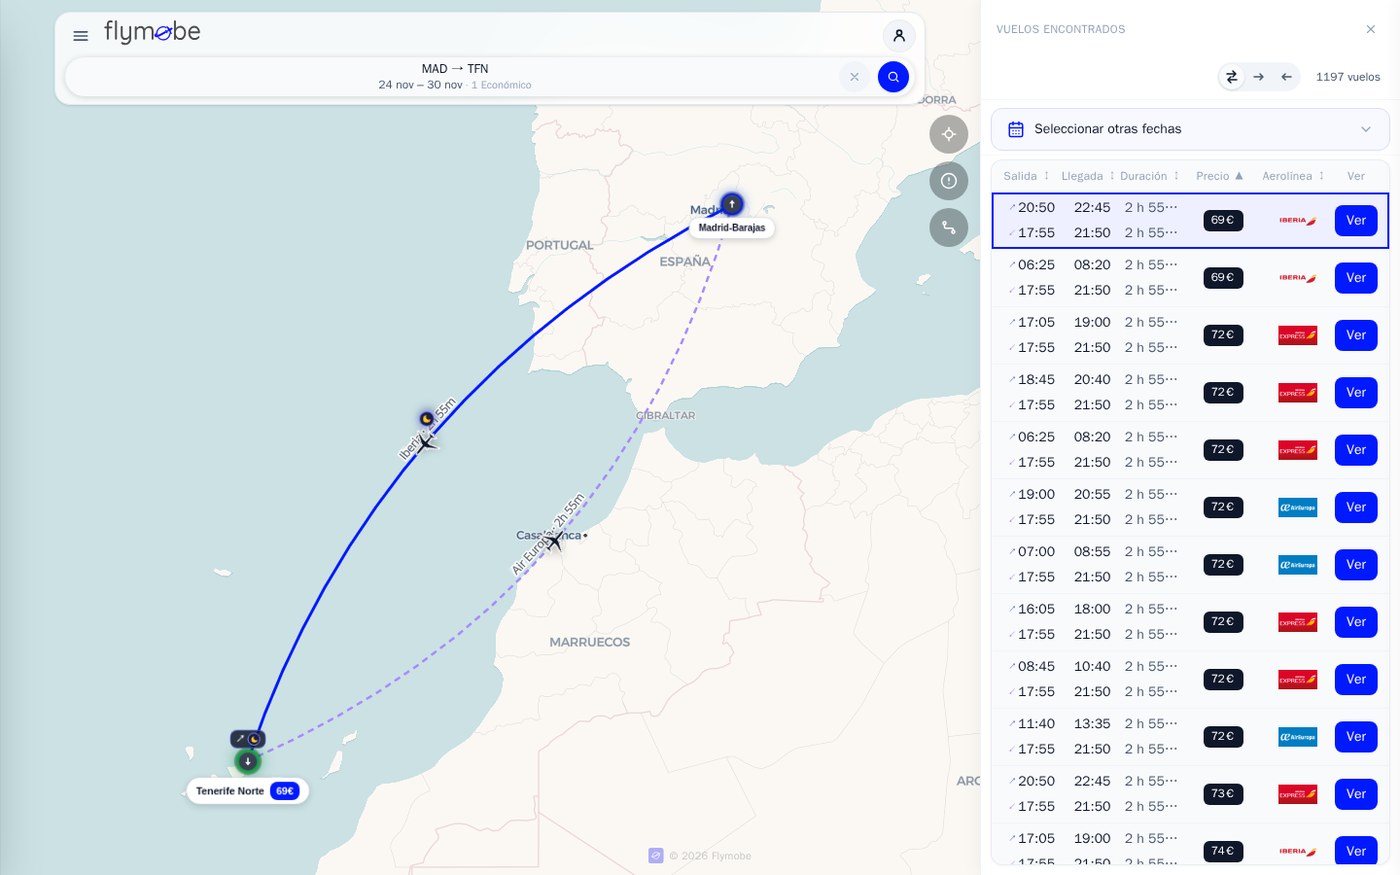This screenshot has height=875, width=1400.
Task: Select the 17:05 Iberia Express 72€ row price
Action: 1223,335
